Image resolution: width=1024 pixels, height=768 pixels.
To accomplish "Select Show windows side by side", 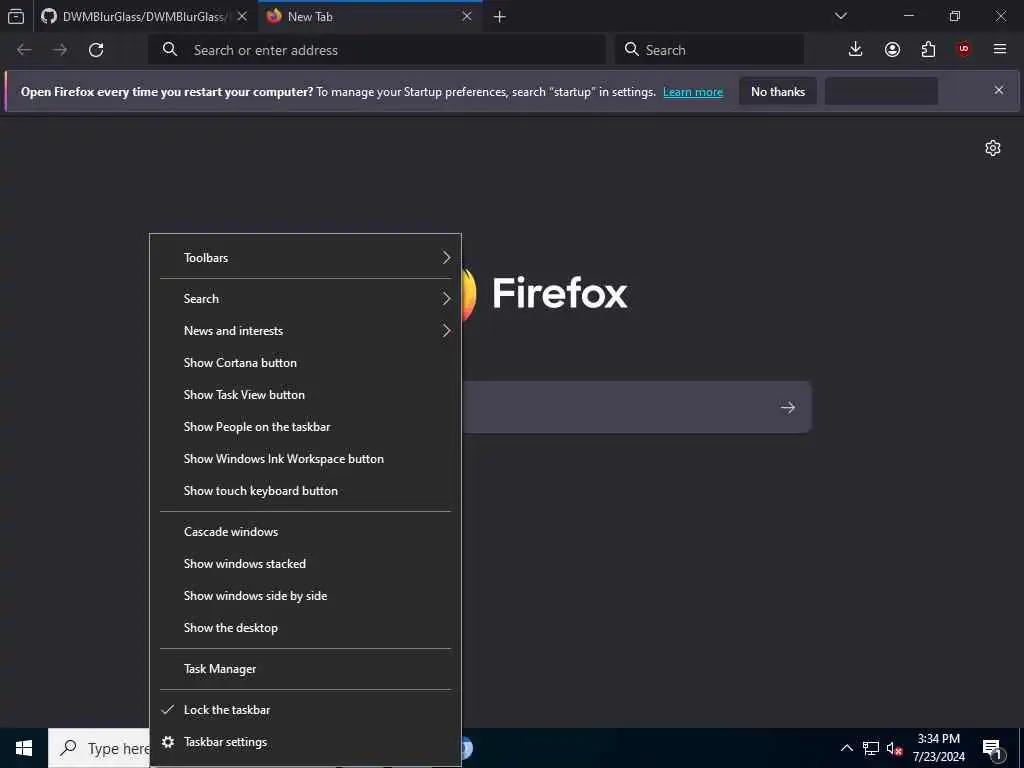I will pyautogui.click(x=306, y=596).
